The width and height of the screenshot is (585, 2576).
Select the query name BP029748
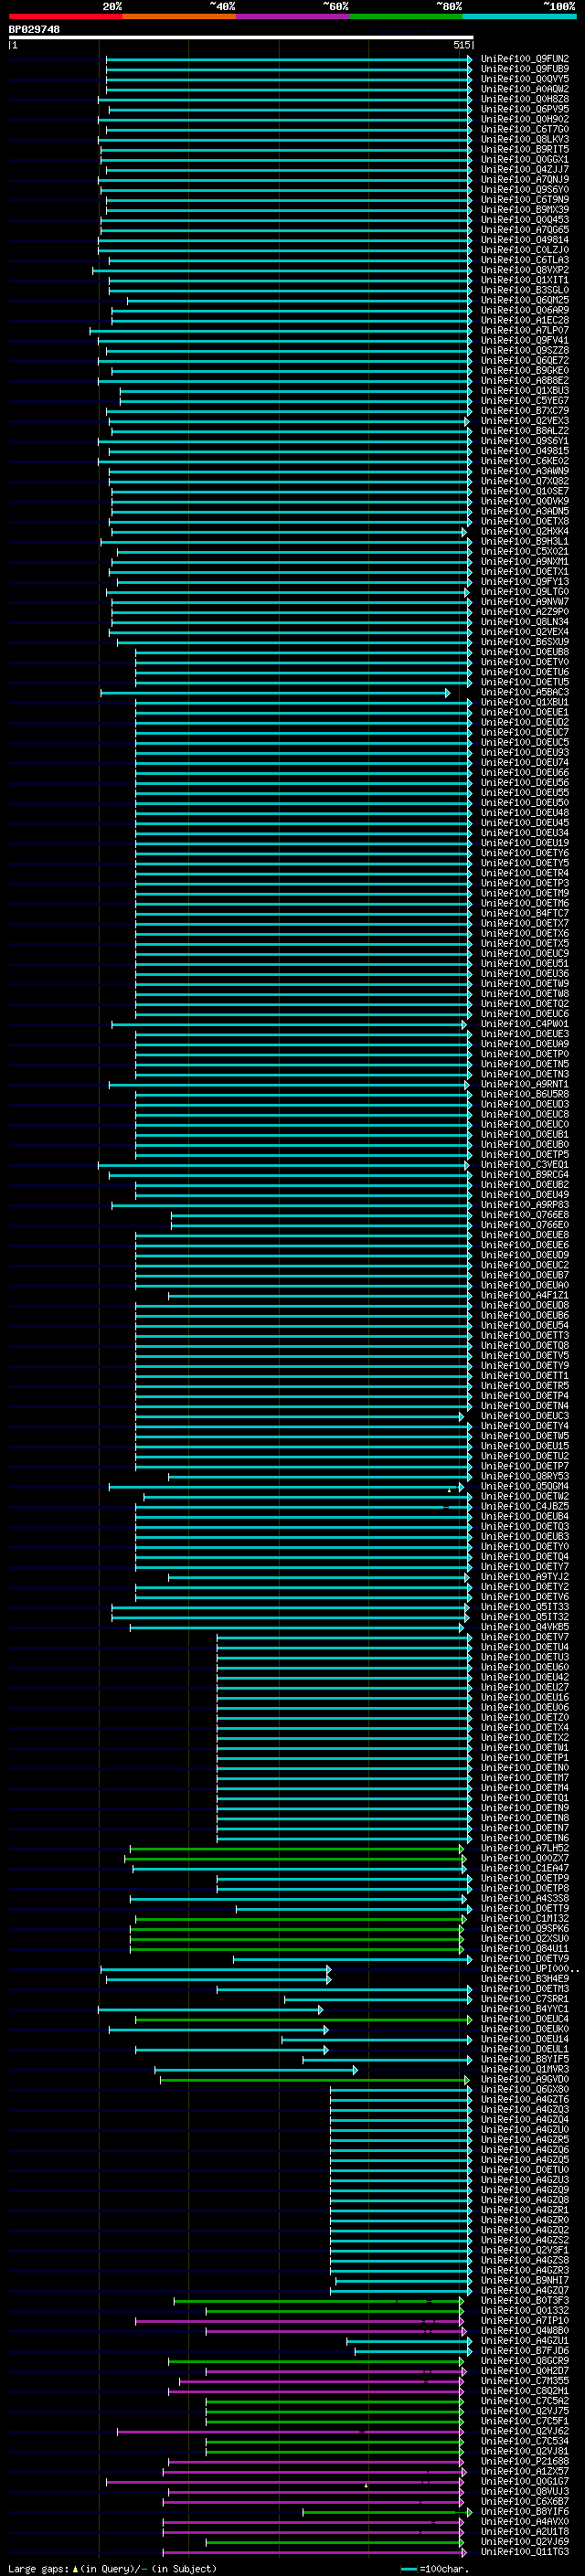pyautogui.click(x=34, y=29)
